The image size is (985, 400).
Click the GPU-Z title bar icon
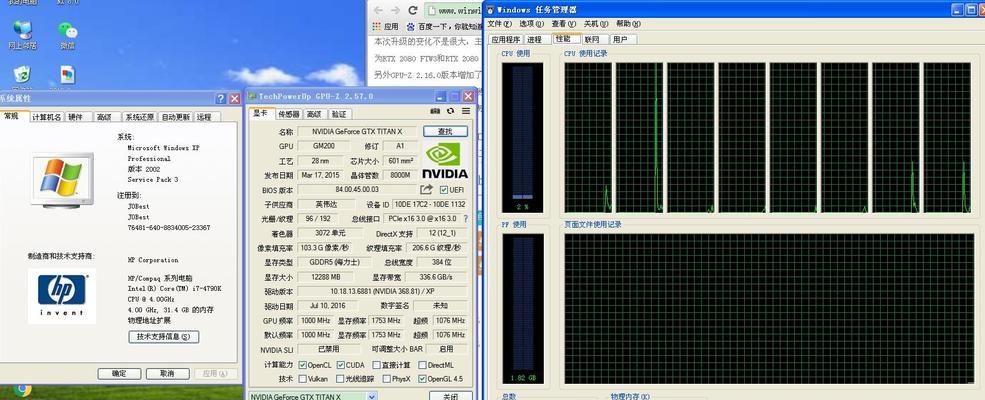pyautogui.click(x=252, y=96)
